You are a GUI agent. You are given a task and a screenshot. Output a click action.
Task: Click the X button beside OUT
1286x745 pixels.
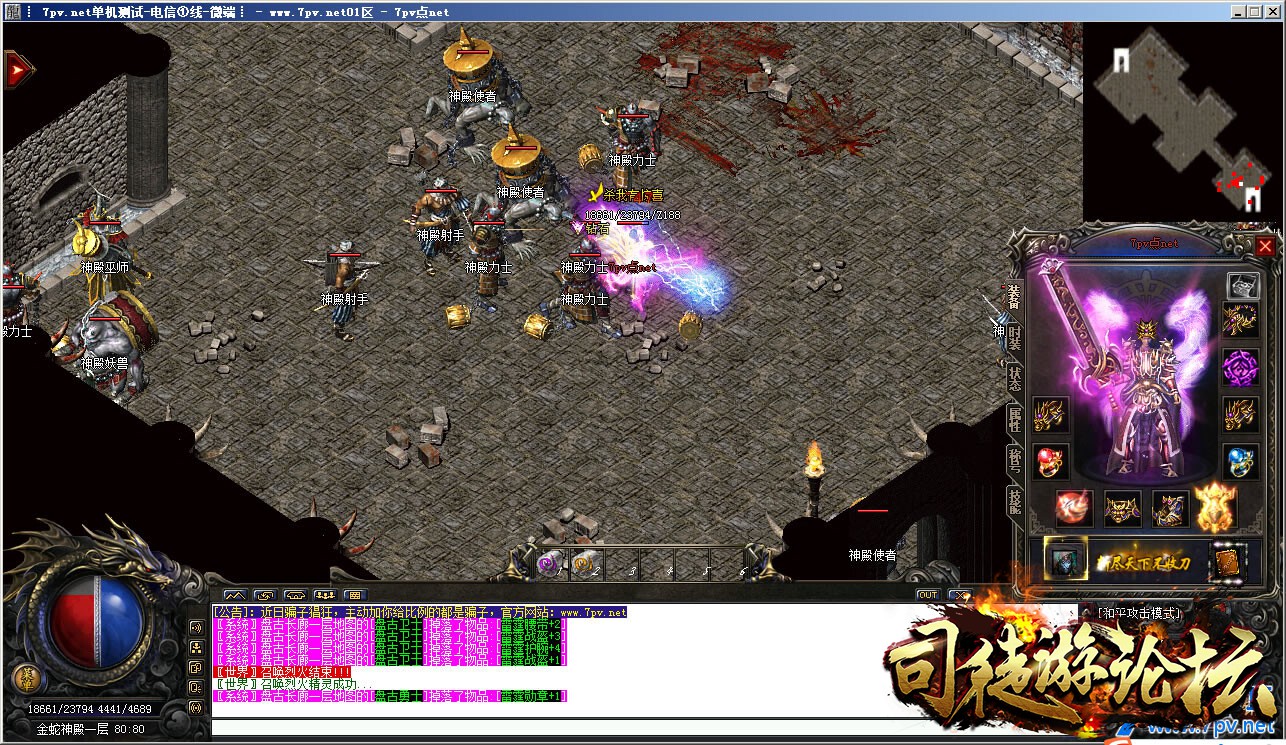click(961, 595)
